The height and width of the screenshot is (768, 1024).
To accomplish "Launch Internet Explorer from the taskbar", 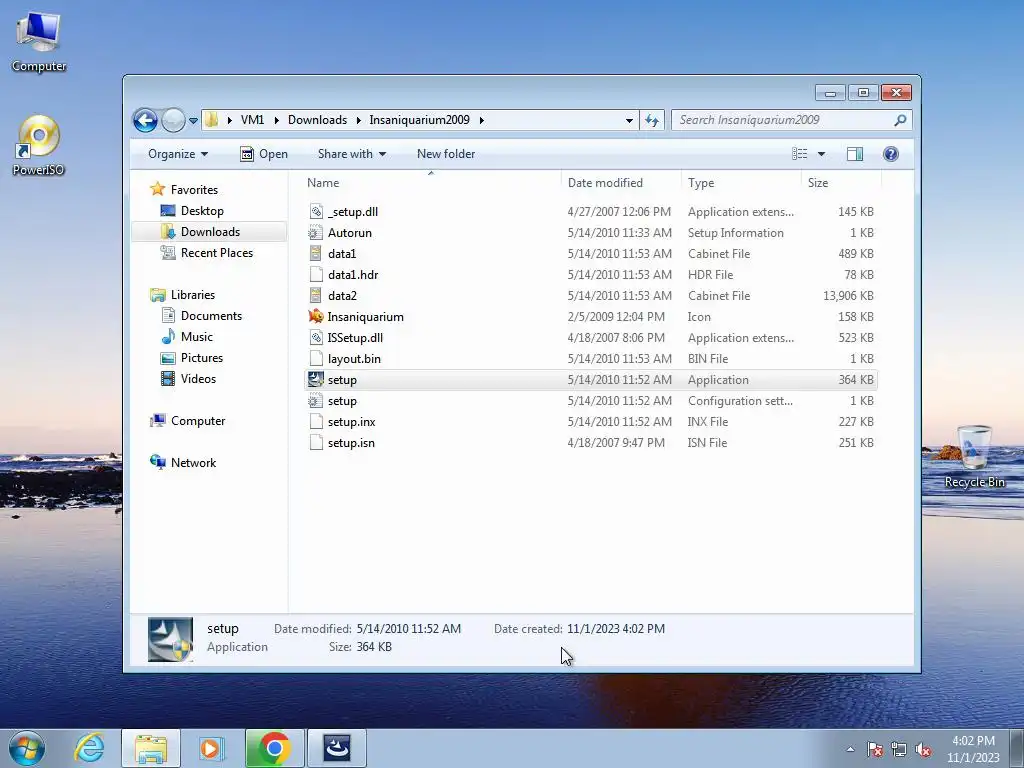I will tap(89, 748).
